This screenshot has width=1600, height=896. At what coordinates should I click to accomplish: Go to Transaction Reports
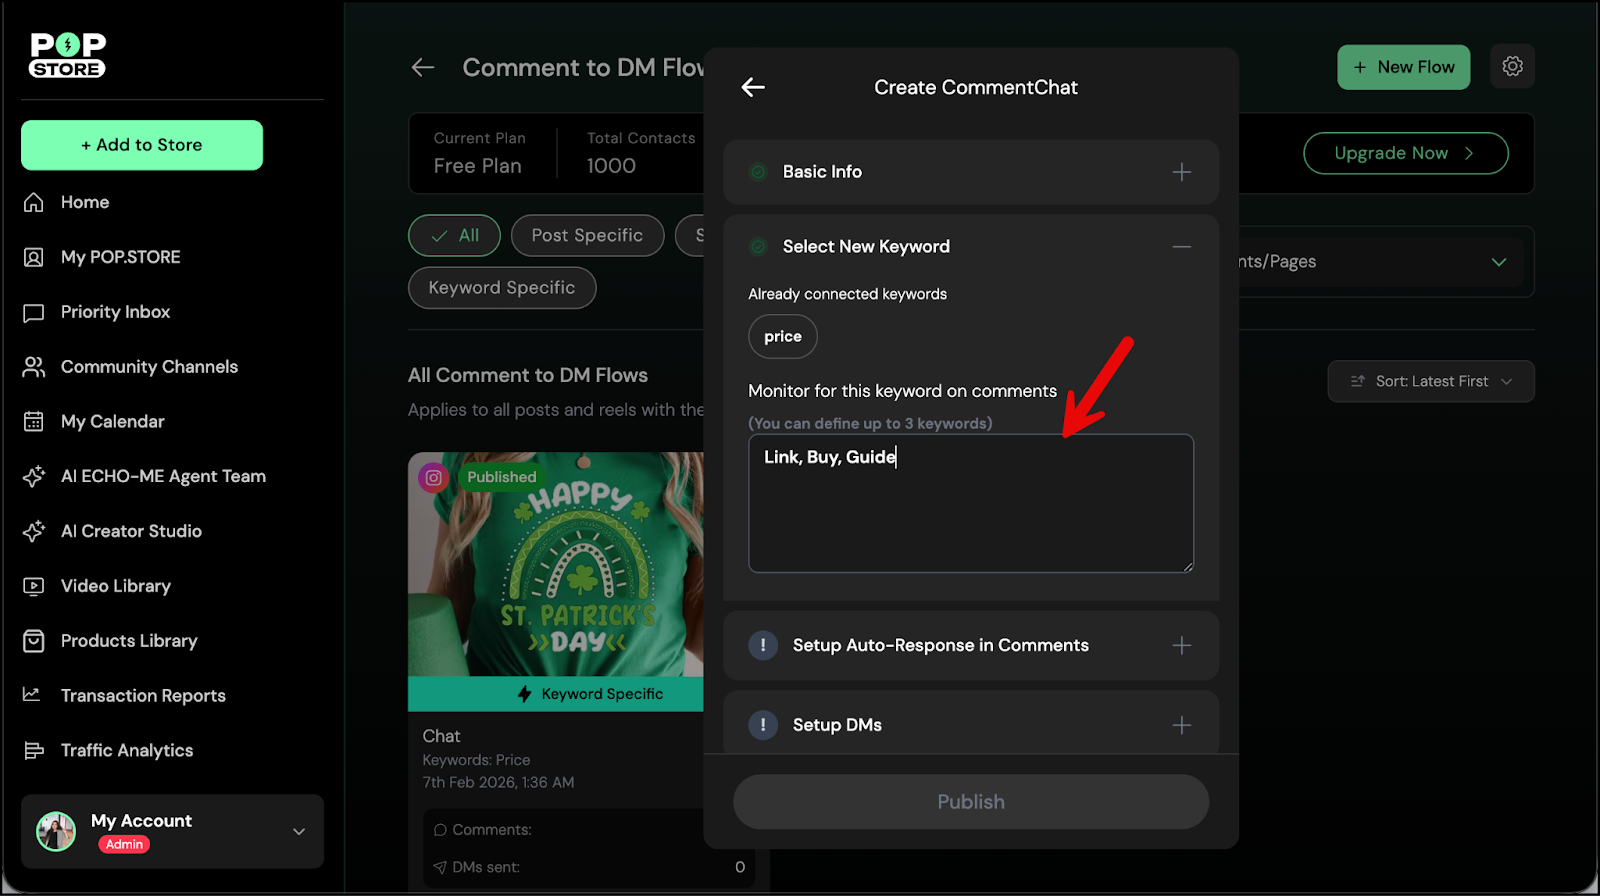[143, 696]
